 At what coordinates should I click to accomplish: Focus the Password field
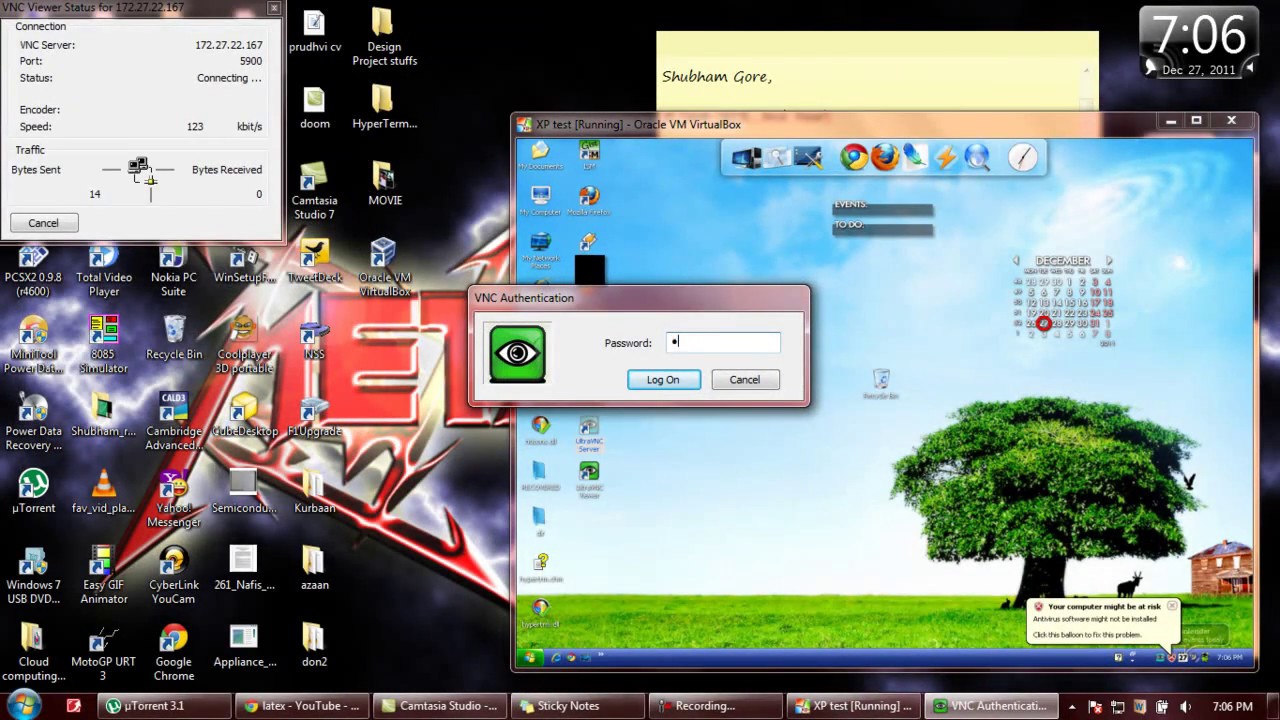pyautogui.click(x=724, y=343)
